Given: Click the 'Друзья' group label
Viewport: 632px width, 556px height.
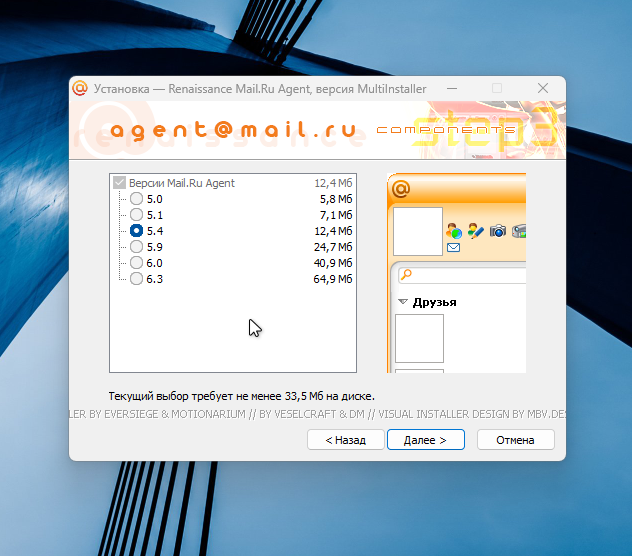Looking at the screenshot, I should 434,302.
